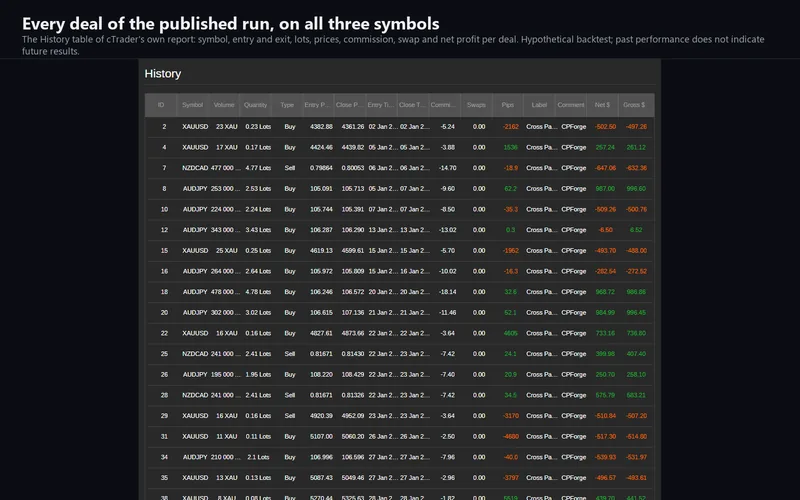Click pips value -3170

(x=511, y=416)
